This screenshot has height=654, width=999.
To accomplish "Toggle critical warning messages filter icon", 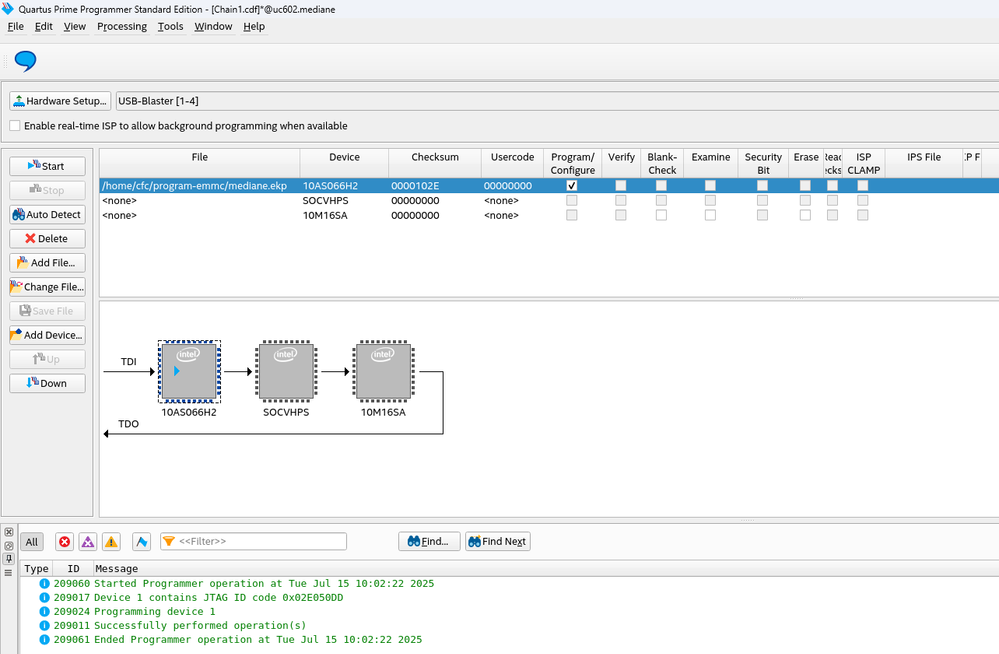I will tap(88, 542).
